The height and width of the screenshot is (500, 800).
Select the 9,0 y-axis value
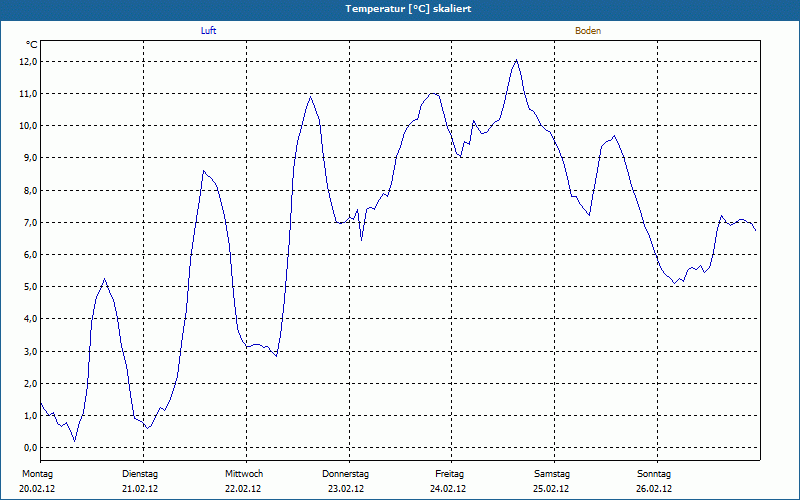point(30,158)
